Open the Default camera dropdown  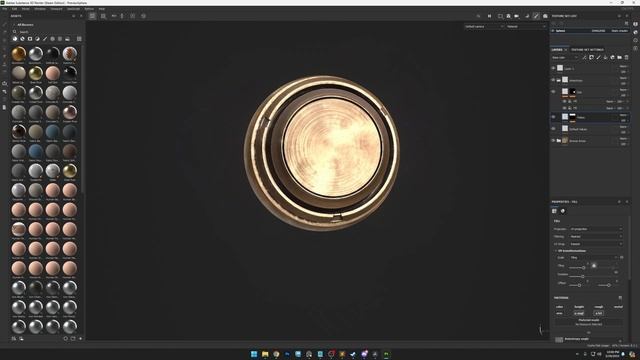(484, 27)
